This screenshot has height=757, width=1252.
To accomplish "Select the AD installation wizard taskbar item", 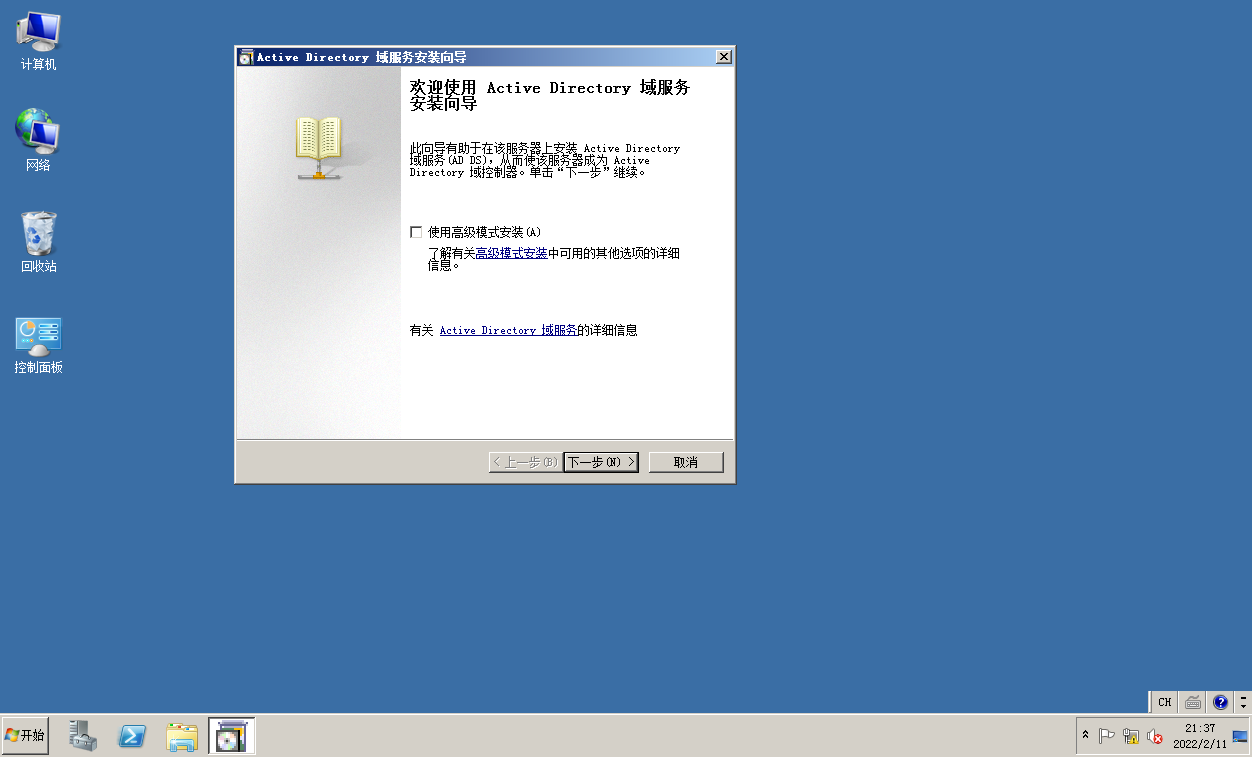I will point(232,736).
